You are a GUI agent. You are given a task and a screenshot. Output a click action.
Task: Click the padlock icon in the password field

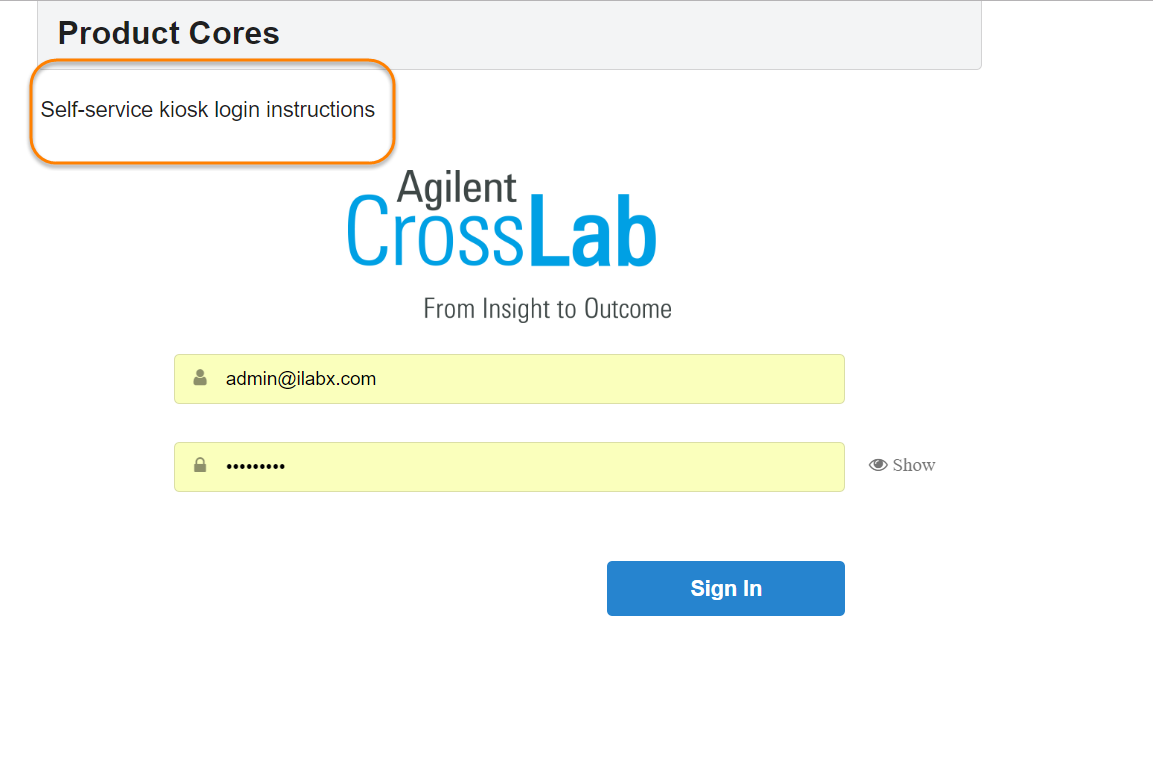coord(200,465)
